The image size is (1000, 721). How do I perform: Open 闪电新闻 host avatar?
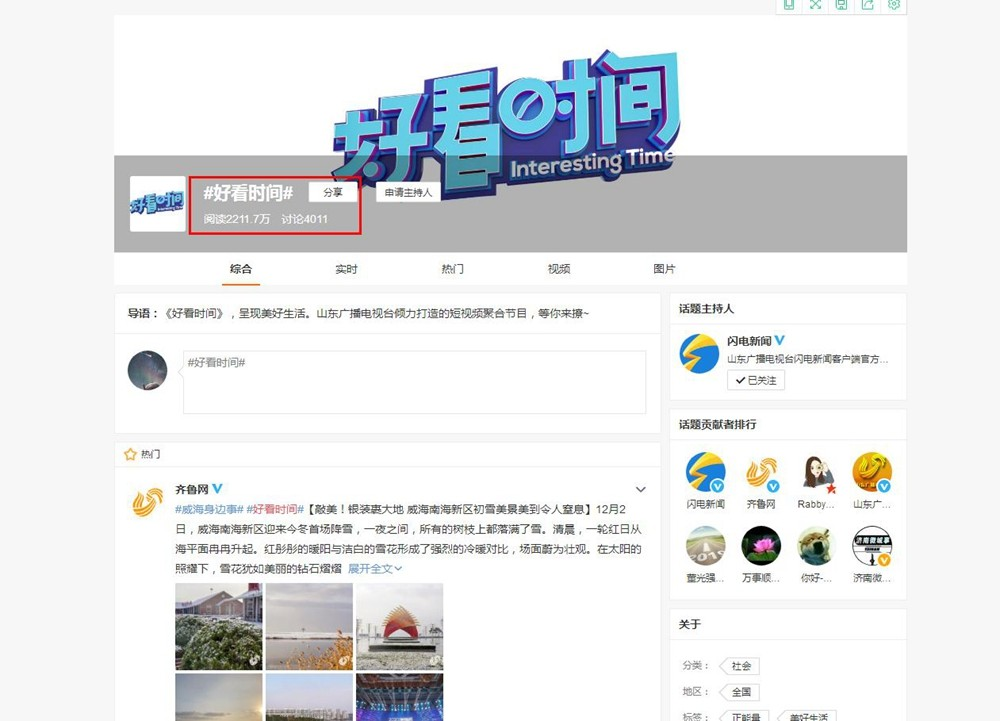coord(699,353)
